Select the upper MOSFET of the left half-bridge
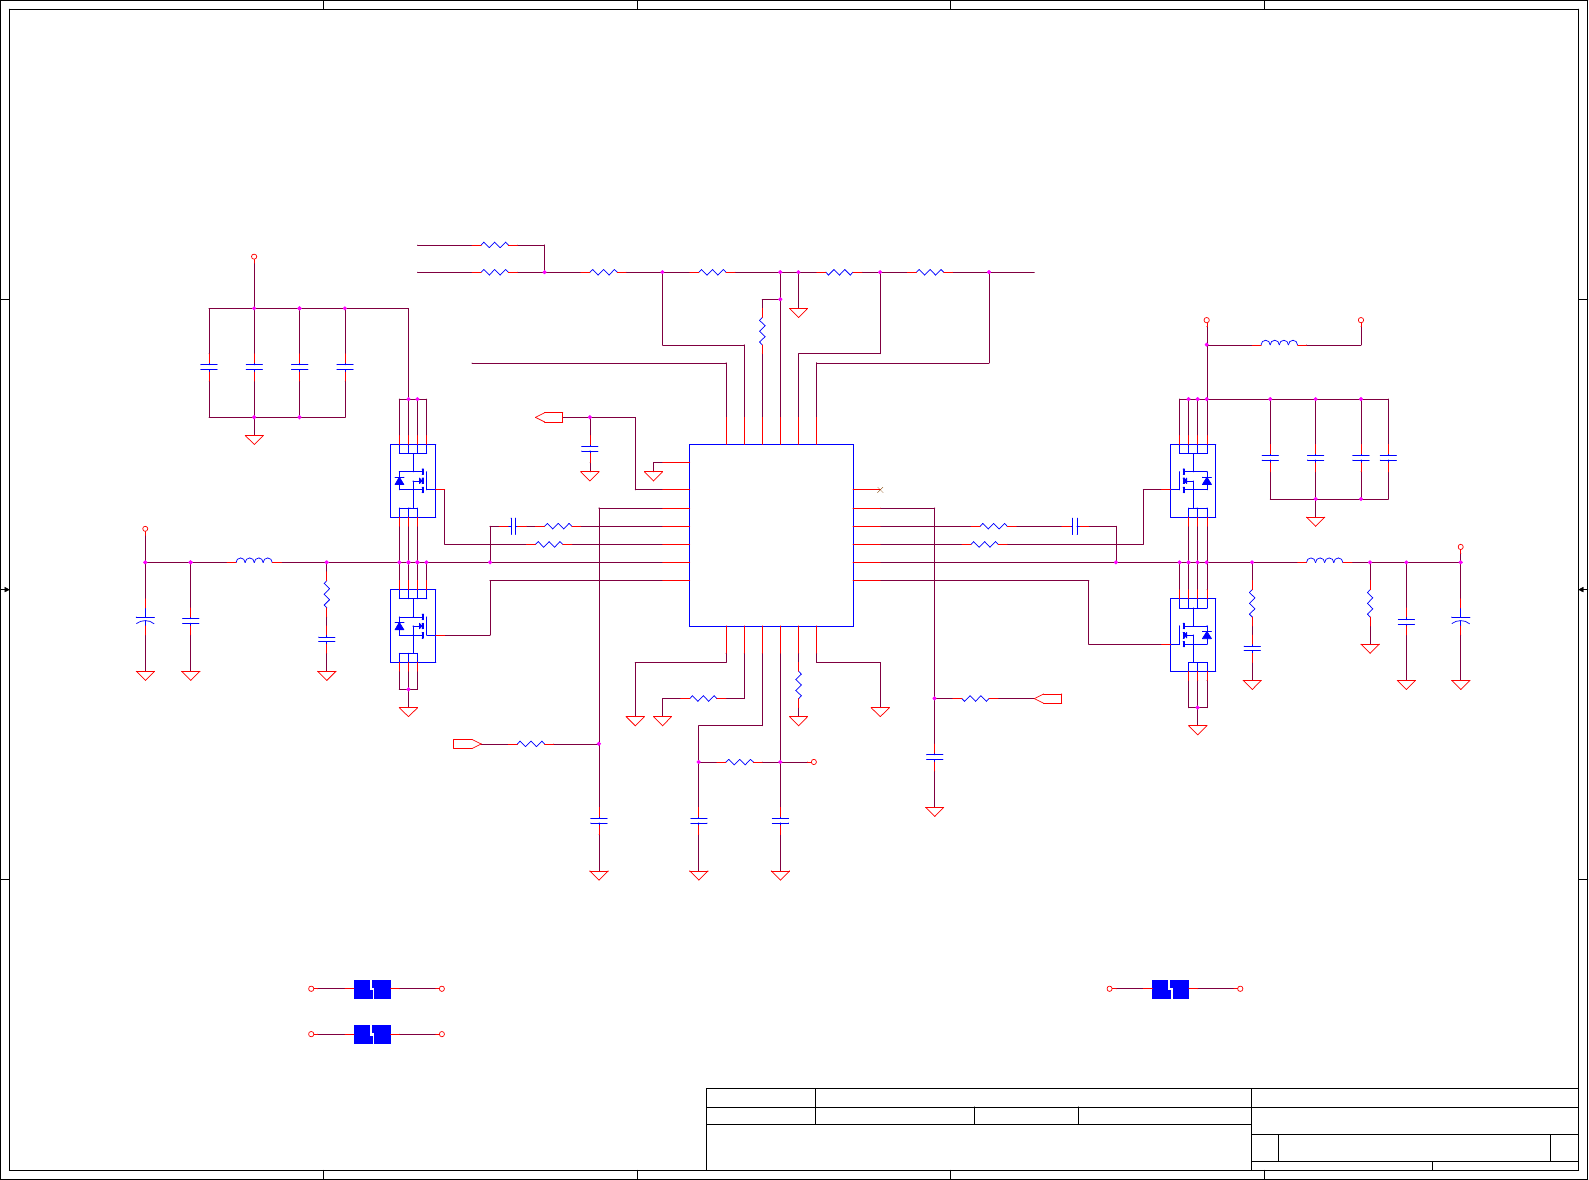 (412, 481)
